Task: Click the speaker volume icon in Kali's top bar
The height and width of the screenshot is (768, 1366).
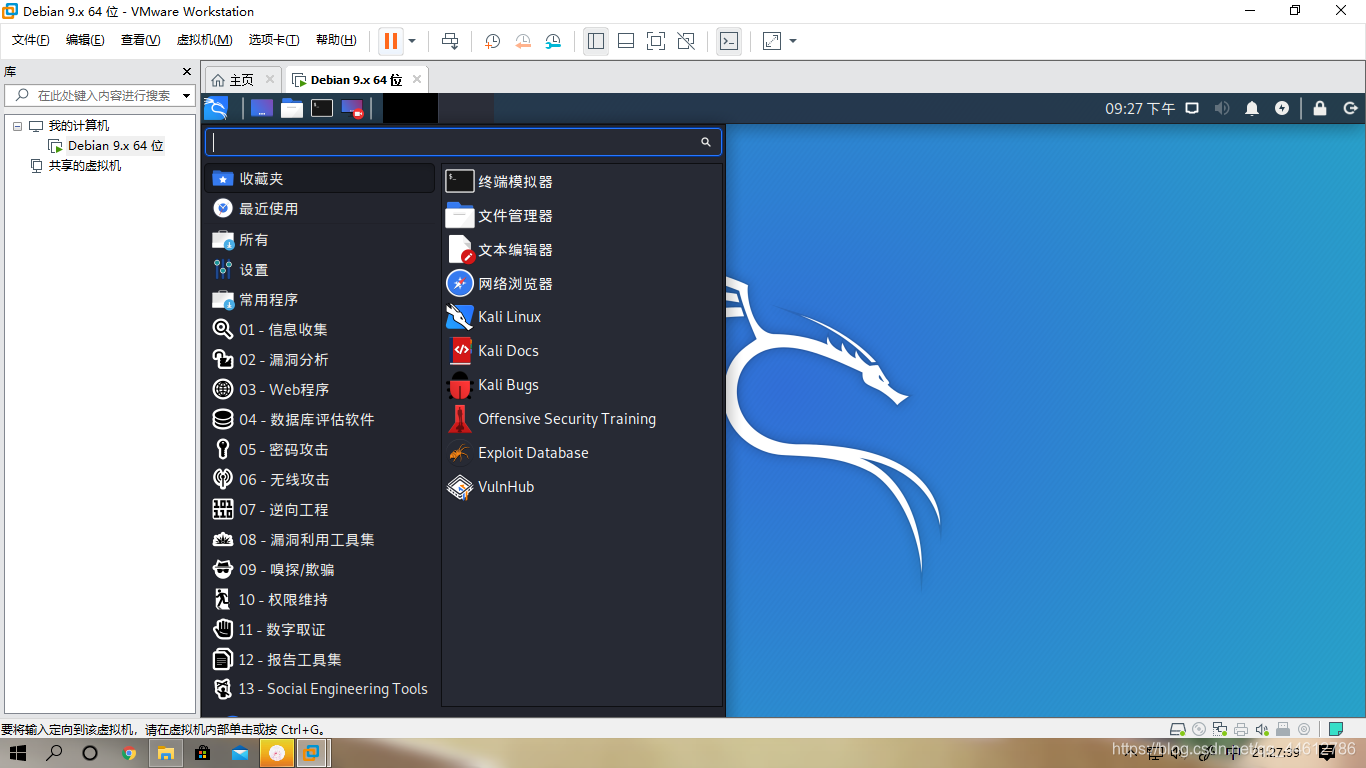Action: click(1222, 108)
